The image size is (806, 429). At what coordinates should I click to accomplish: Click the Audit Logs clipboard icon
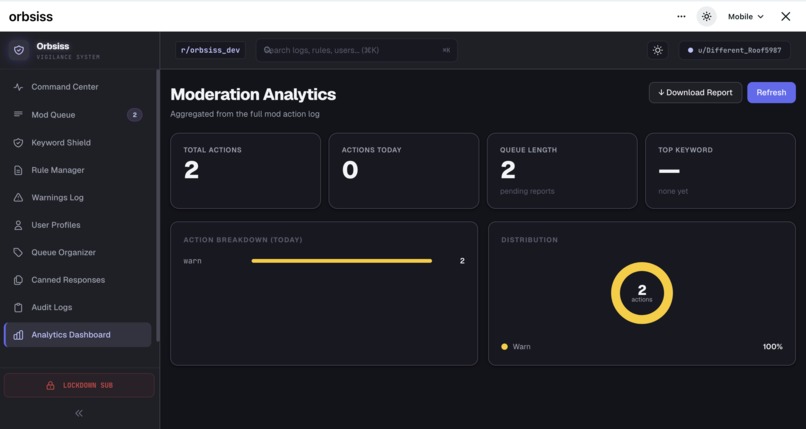[18, 307]
